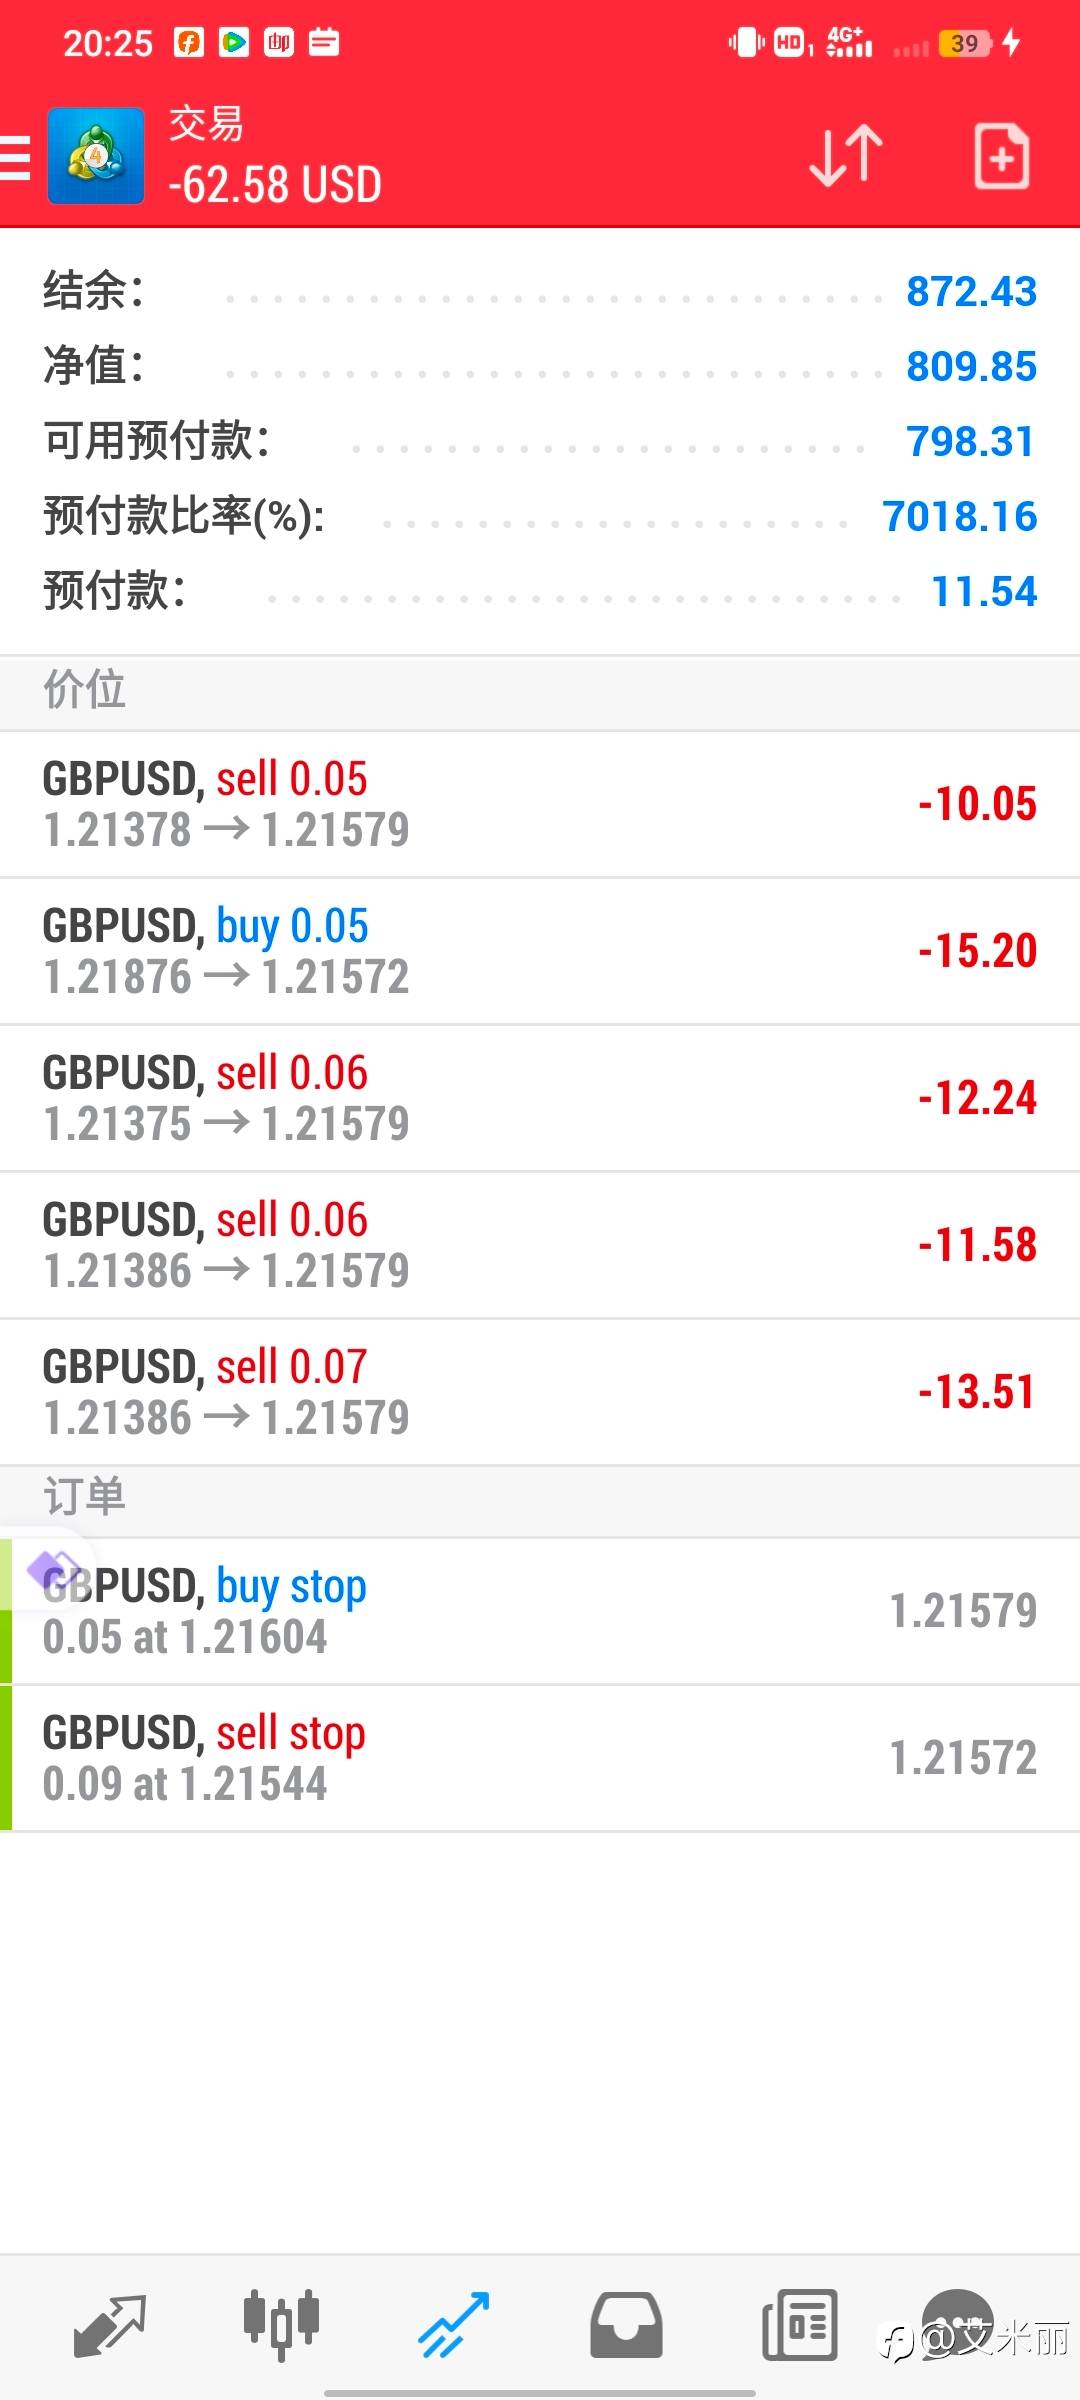Open GBPUSD sell 0.06 at 1.21375
The image size is (1080, 2400).
tap(540, 1098)
